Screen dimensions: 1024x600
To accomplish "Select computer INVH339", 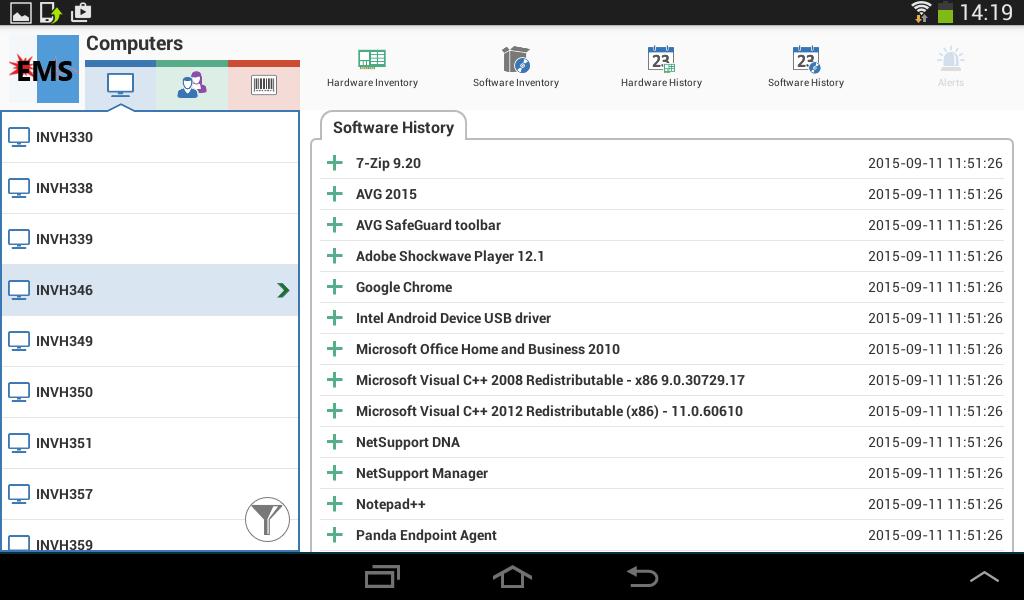I will click(x=150, y=239).
